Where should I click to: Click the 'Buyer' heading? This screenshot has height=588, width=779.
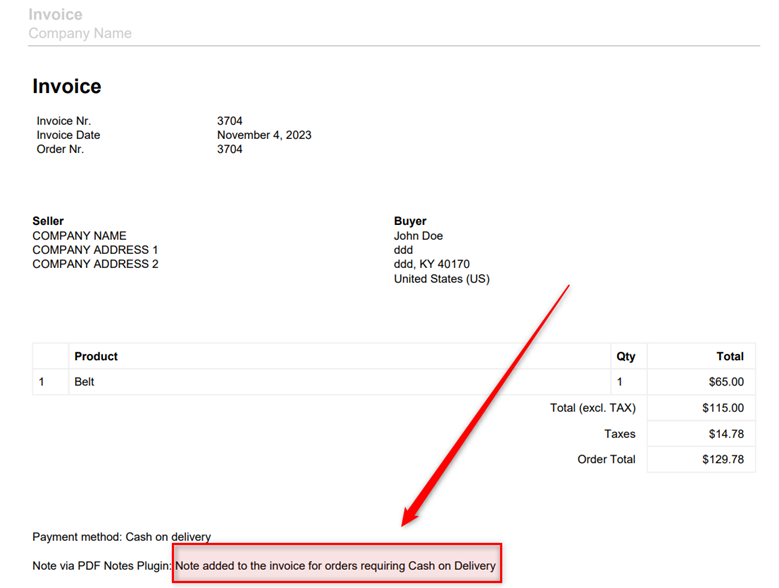410,221
